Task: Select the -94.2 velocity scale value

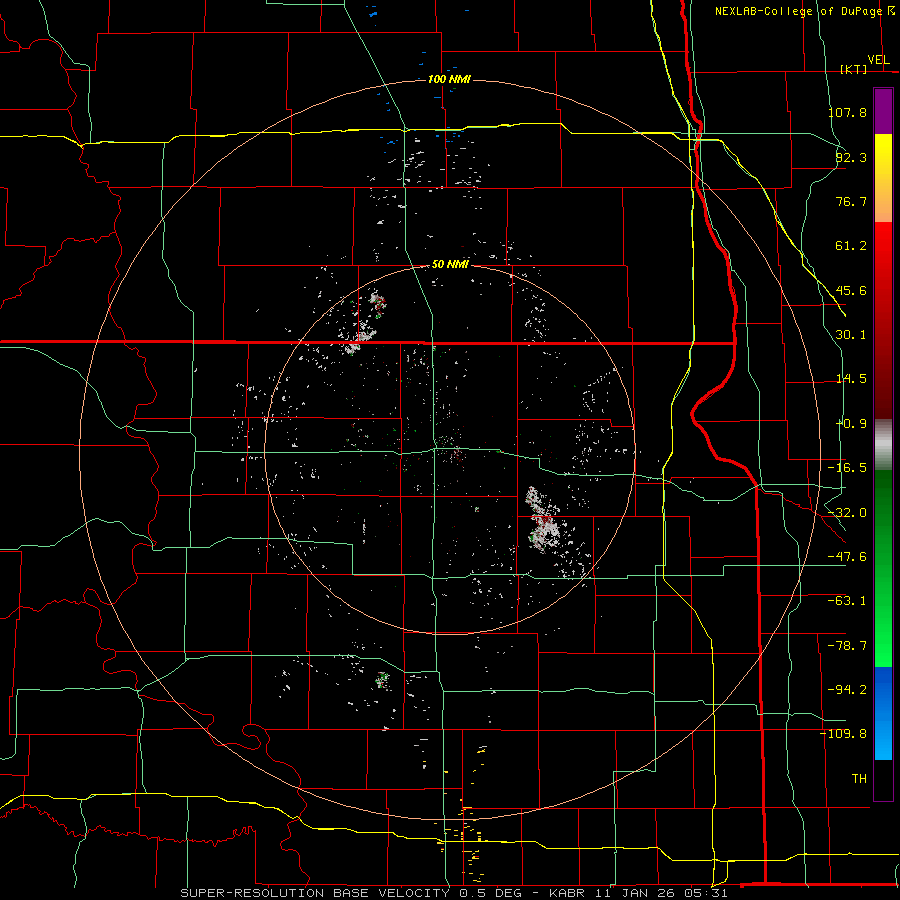Action: tap(847, 690)
